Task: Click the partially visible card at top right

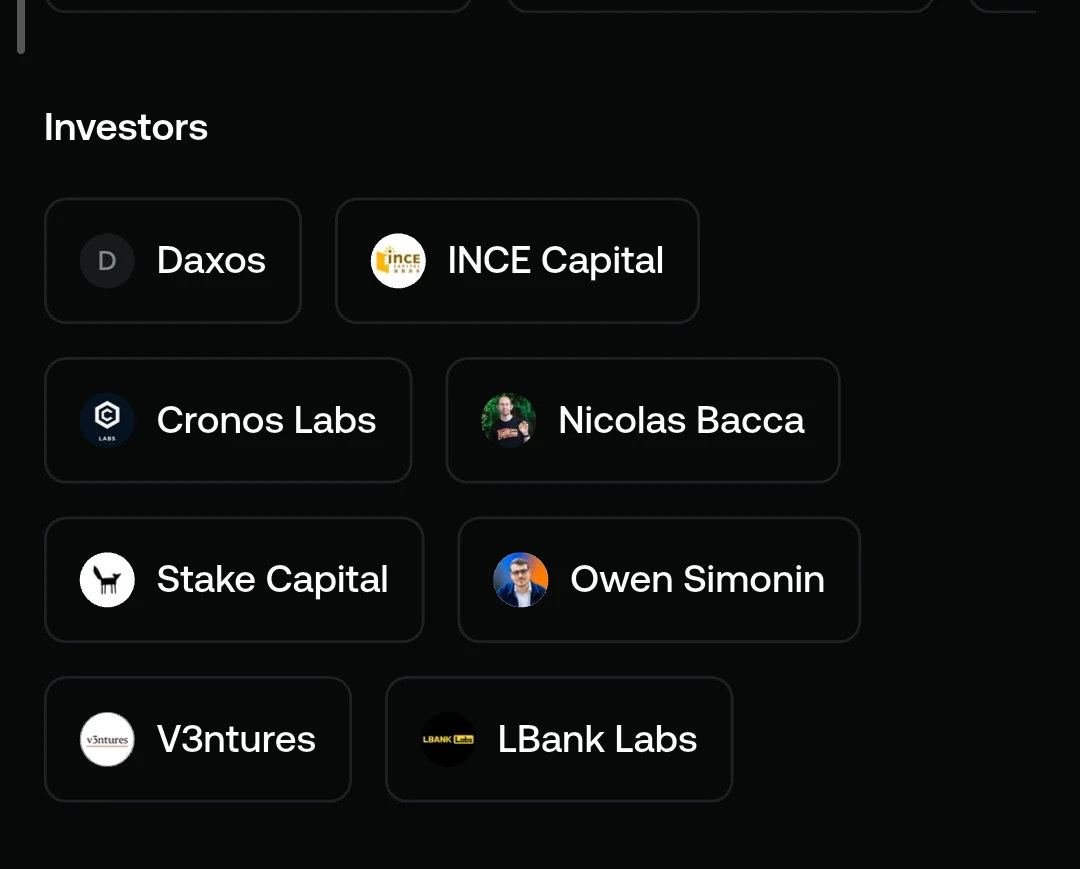Action: (x=1002, y=6)
